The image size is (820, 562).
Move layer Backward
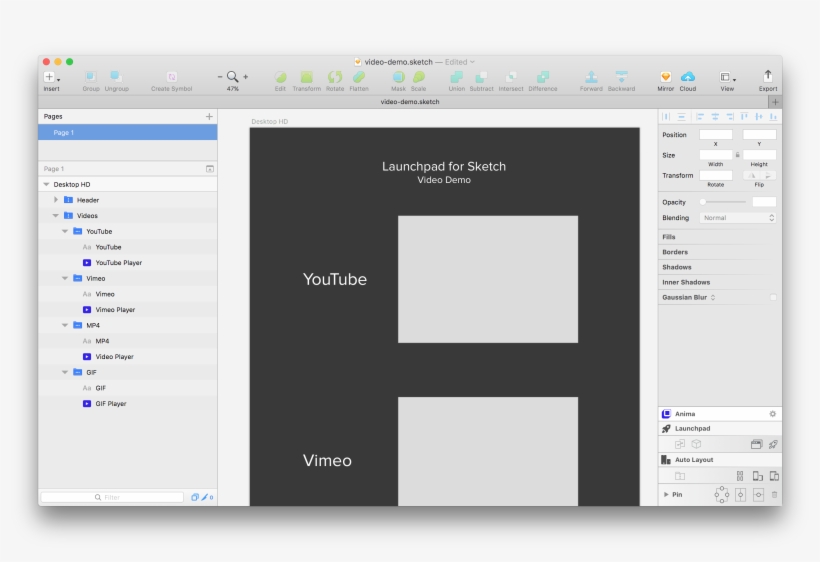(x=621, y=77)
